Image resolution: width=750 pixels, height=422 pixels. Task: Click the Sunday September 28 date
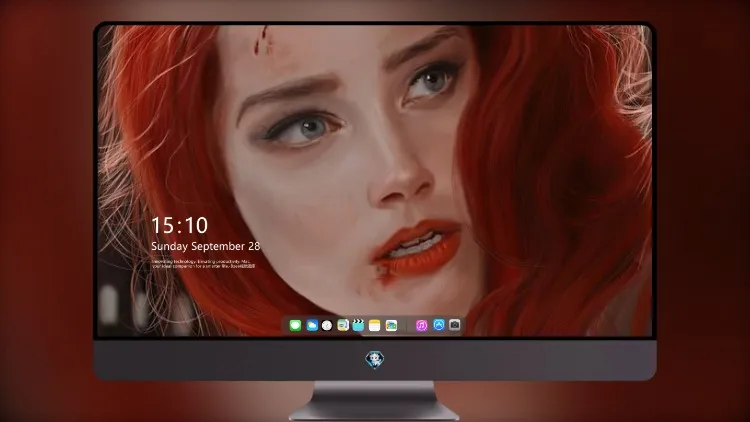pos(206,246)
